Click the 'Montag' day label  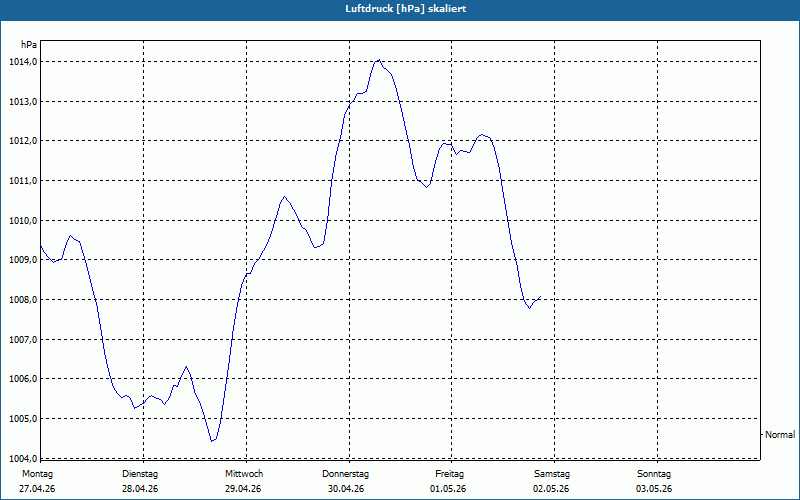point(37,474)
